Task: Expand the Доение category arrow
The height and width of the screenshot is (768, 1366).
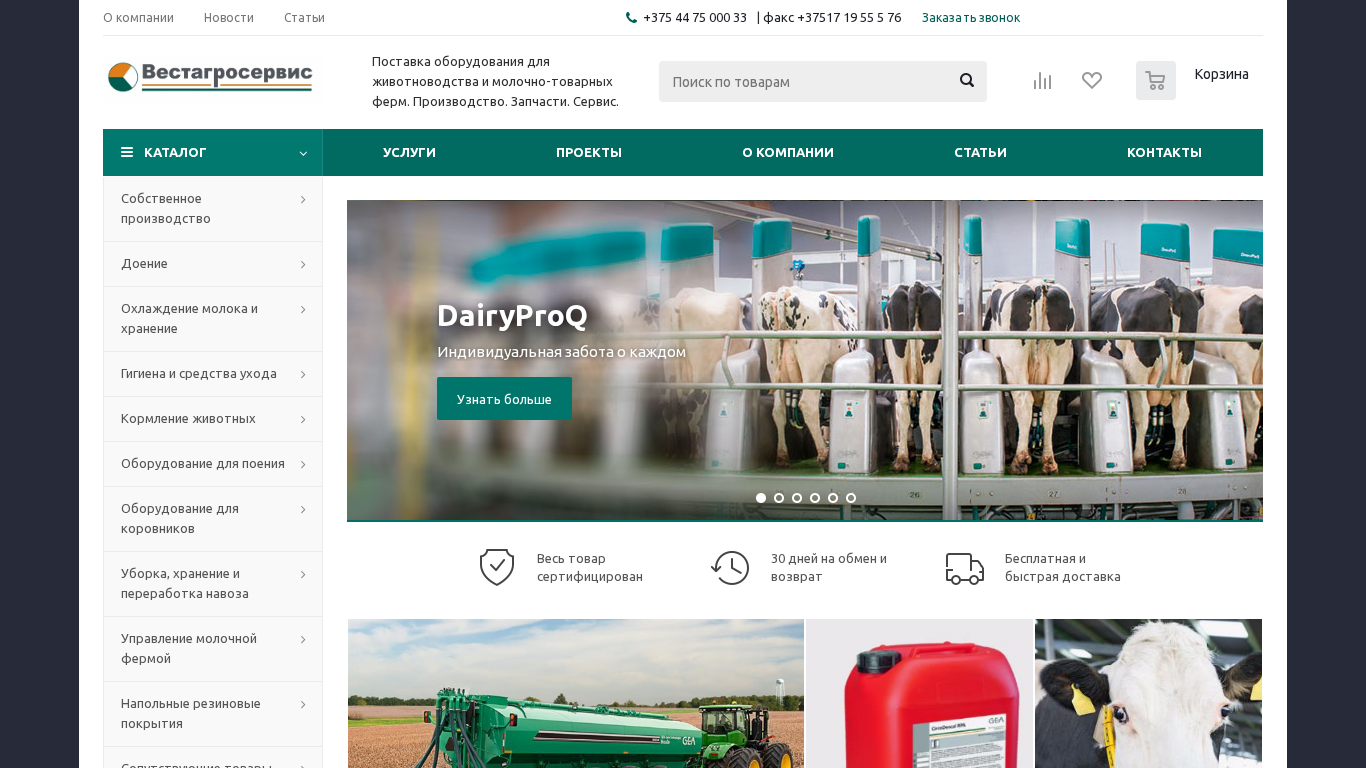Action: point(303,265)
